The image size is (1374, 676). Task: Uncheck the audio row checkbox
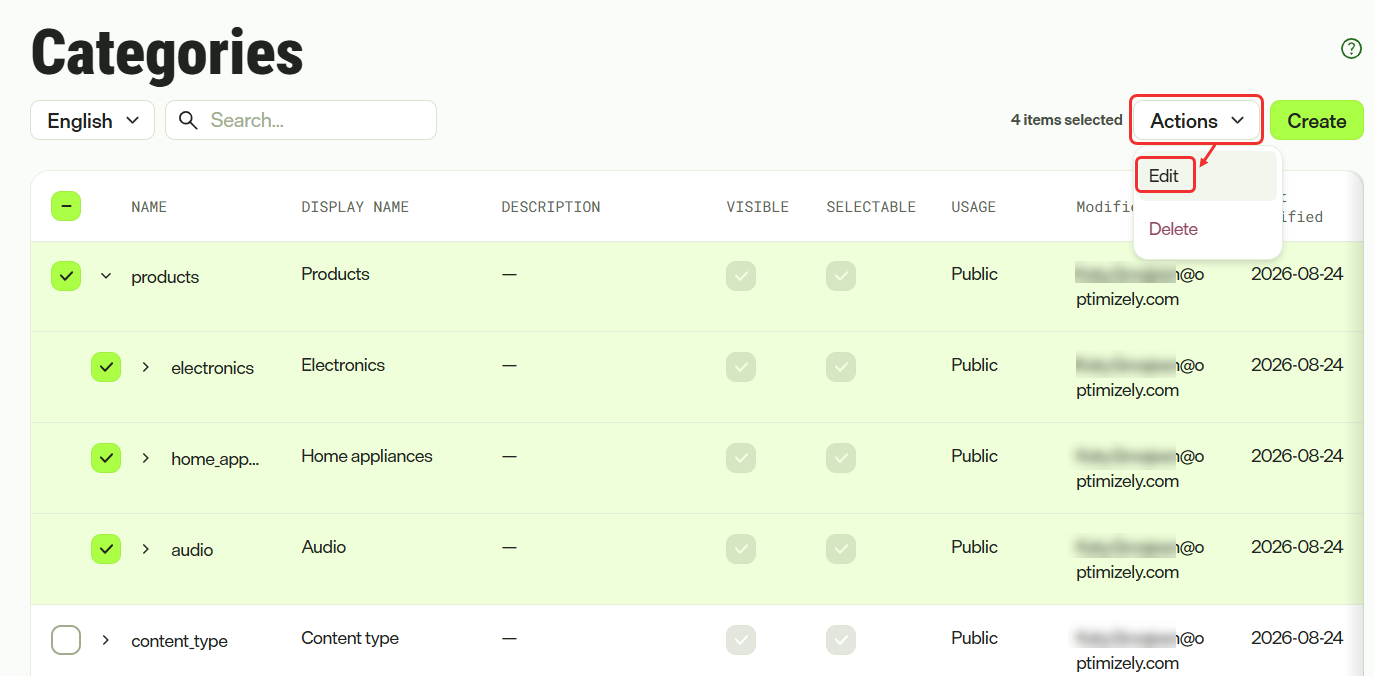click(x=106, y=549)
